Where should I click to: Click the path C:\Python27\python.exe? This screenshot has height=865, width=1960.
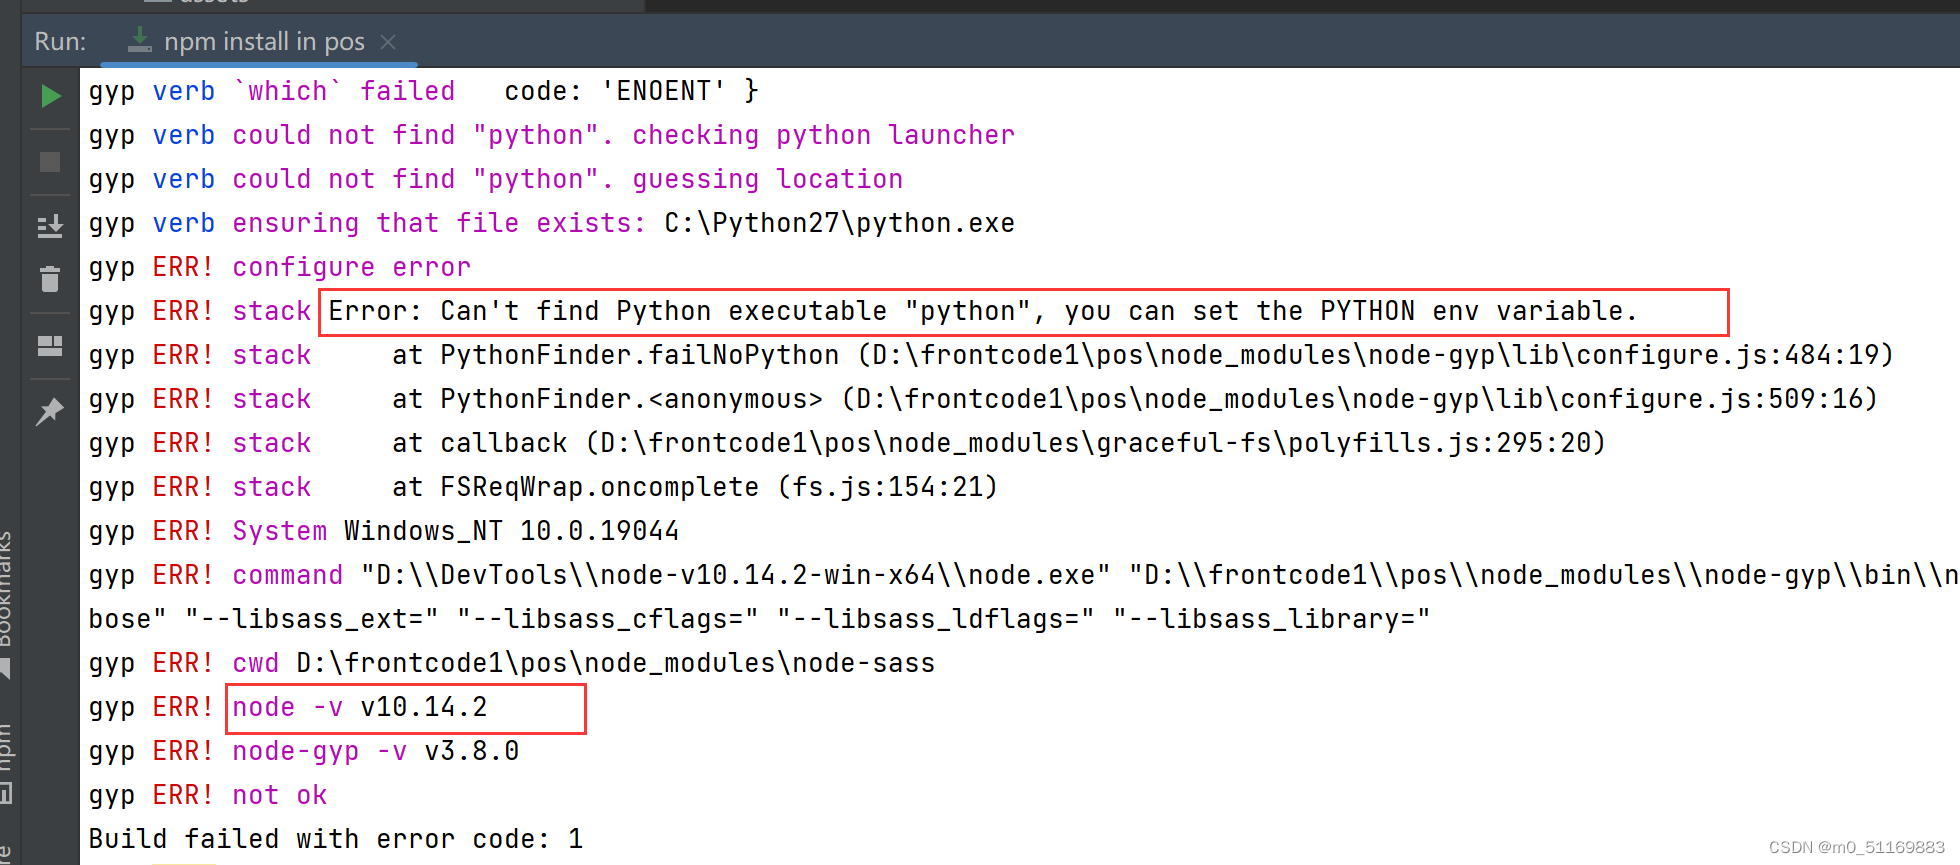(839, 223)
